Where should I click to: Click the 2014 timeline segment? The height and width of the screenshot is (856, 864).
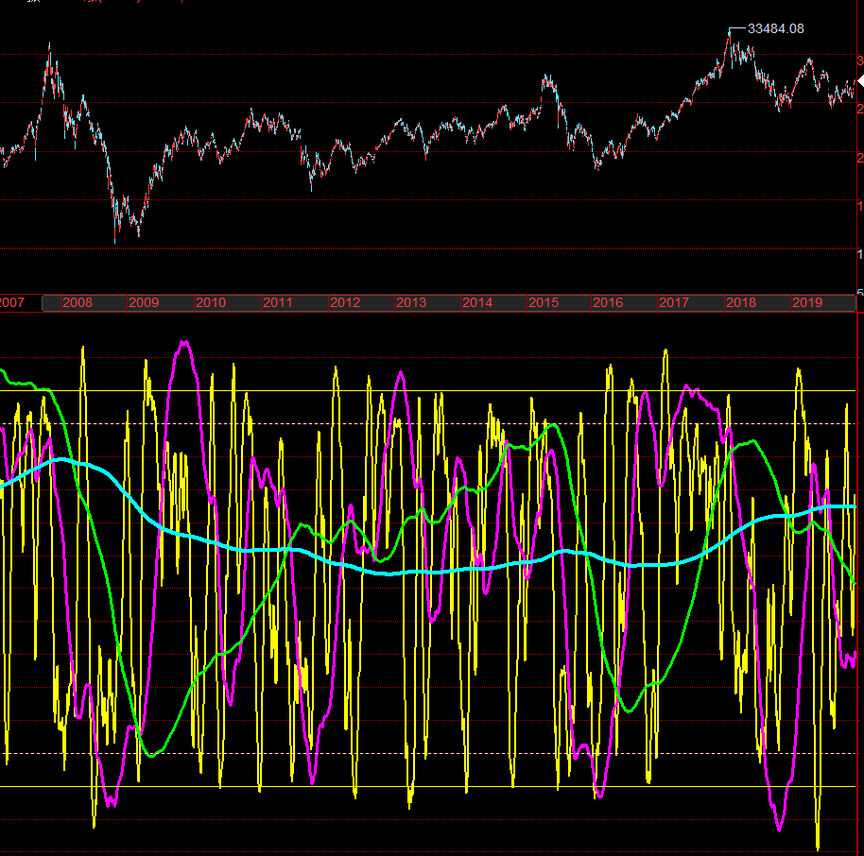coord(477,303)
